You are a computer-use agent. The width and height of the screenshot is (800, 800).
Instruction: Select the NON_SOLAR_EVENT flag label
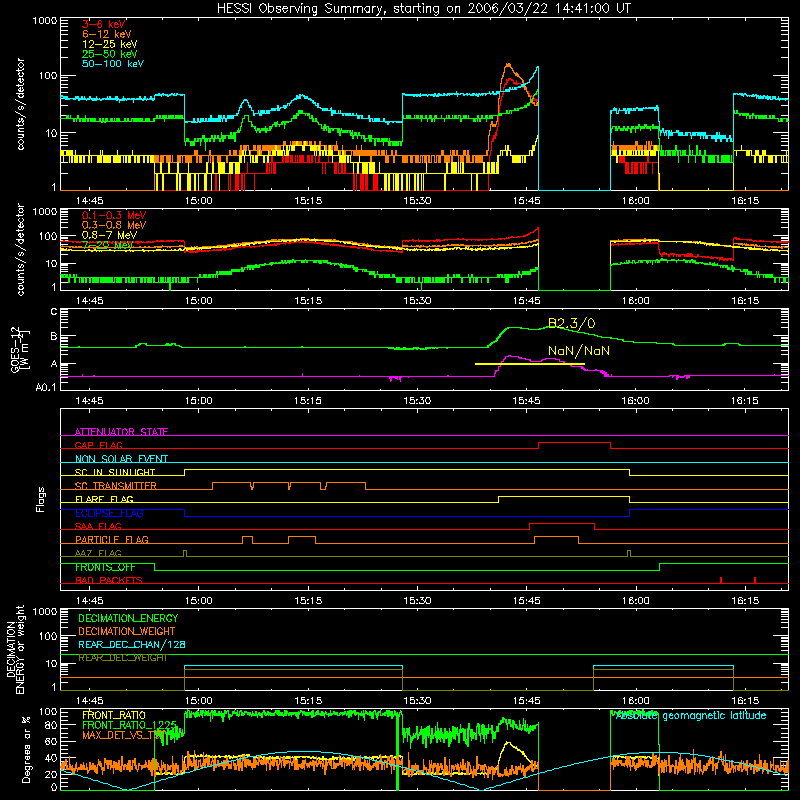click(x=121, y=459)
